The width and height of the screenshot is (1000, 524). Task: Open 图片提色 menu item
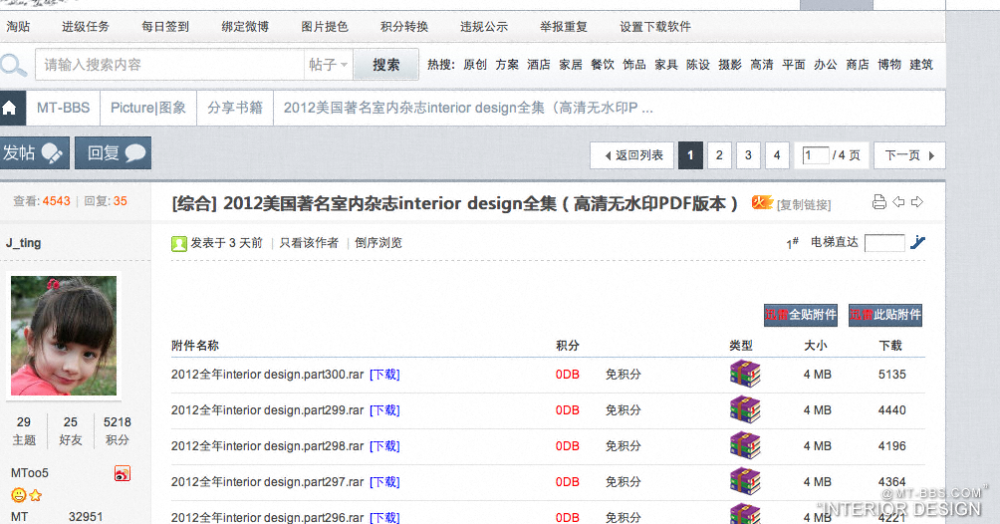tap(325, 27)
